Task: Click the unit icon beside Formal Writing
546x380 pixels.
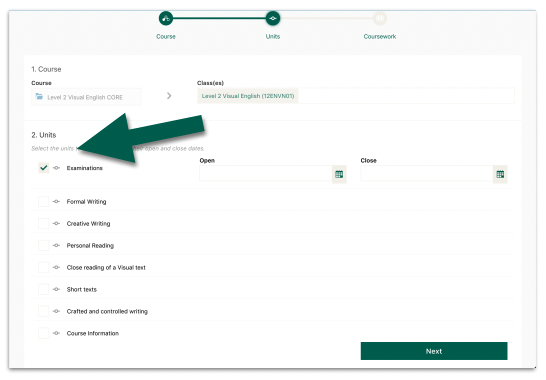Action: pyautogui.click(x=56, y=201)
